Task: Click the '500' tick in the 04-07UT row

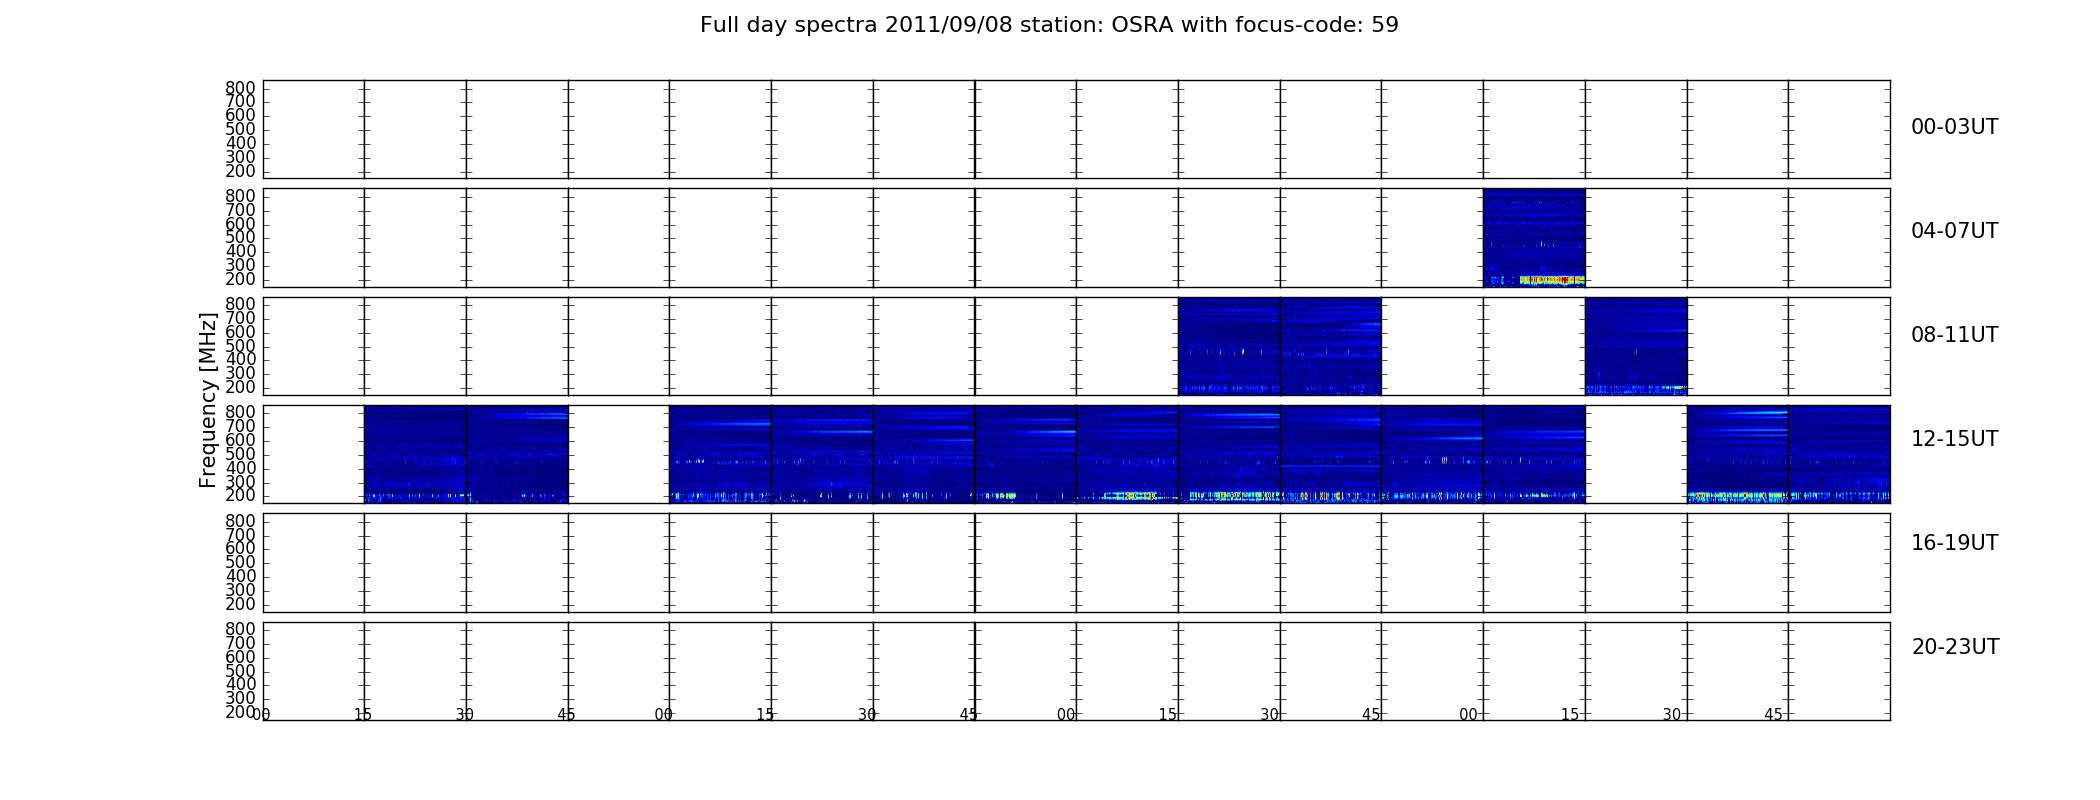Action: [240, 237]
